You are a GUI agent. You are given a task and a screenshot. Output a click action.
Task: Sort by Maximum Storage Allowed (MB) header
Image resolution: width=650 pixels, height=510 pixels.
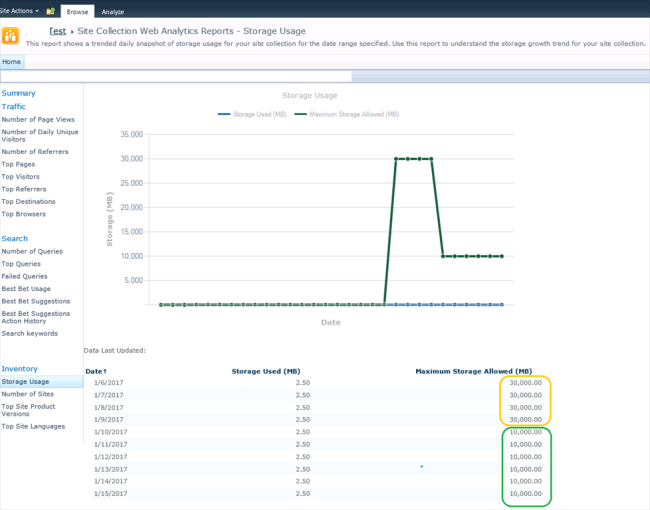tap(473, 372)
